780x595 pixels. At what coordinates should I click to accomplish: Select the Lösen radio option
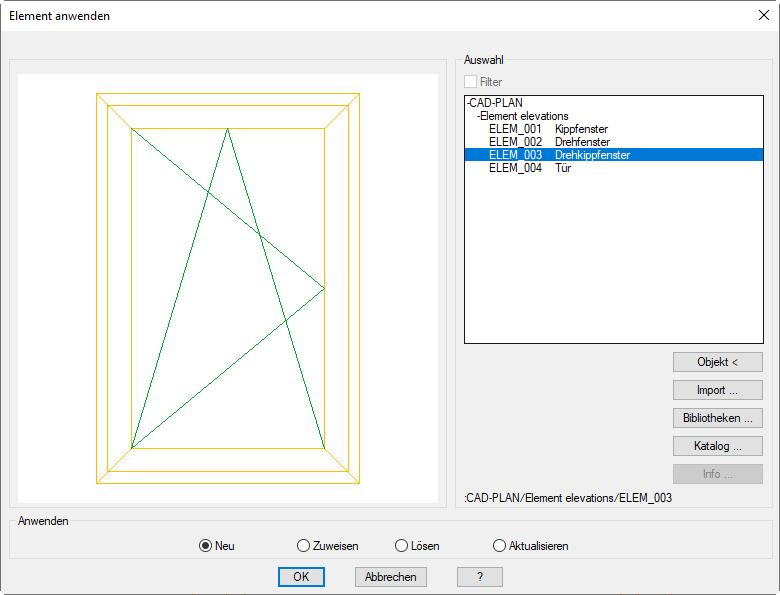(x=402, y=546)
